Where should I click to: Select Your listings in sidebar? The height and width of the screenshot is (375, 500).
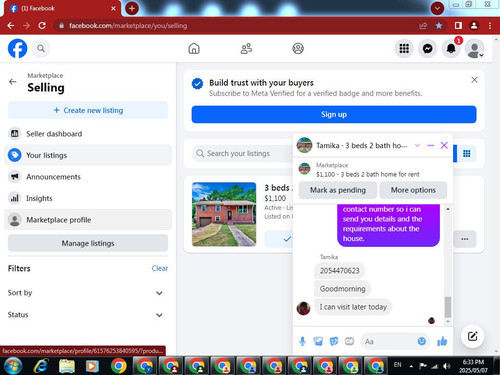tap(88, 155)
